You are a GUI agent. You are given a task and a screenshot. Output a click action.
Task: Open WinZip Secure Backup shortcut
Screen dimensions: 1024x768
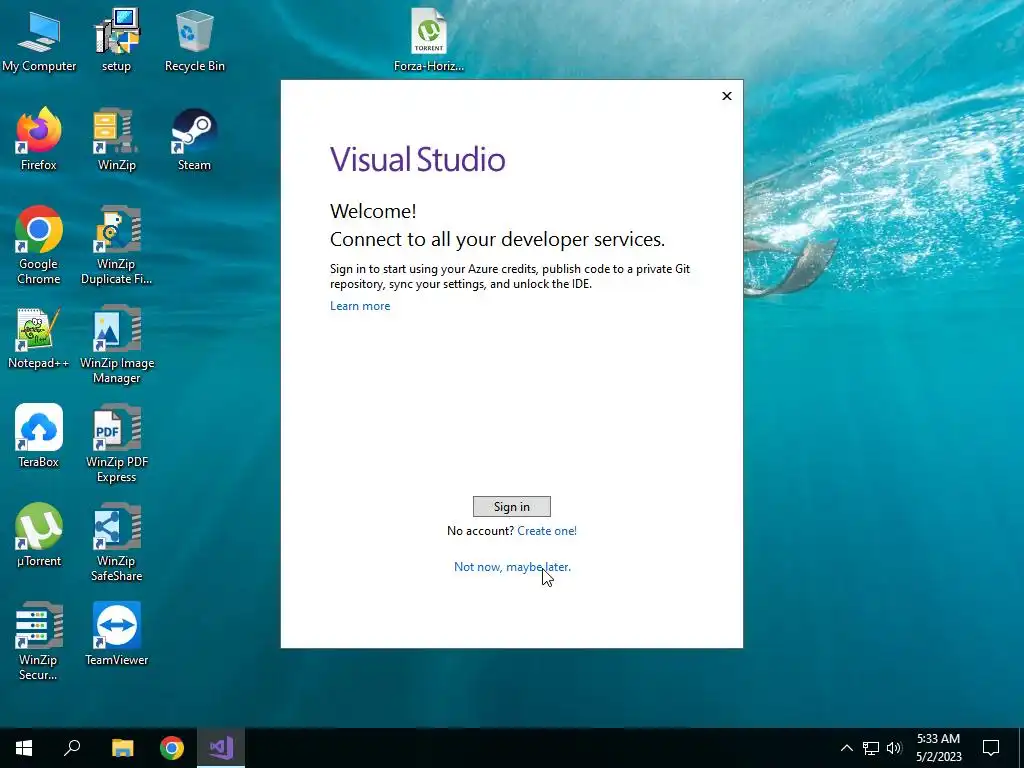(x=39, y=641)
